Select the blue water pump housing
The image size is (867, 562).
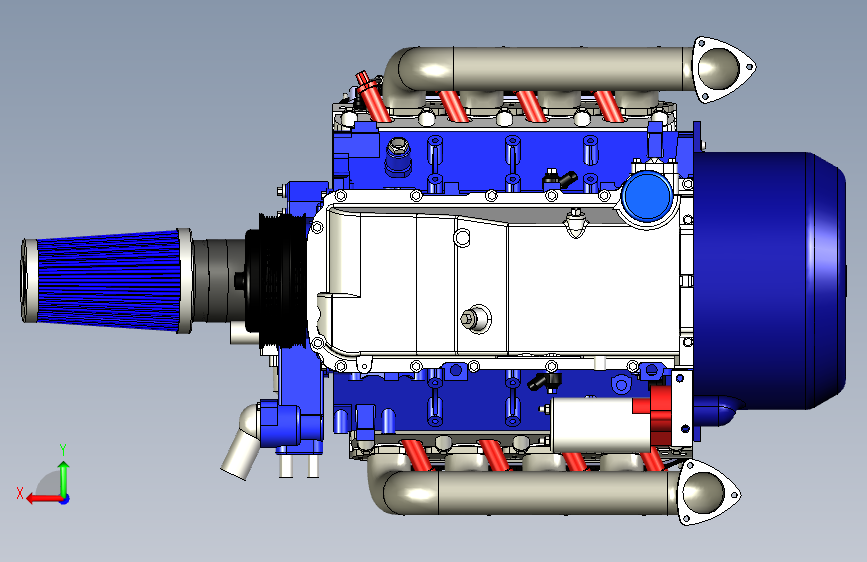(x=292, y=423)
